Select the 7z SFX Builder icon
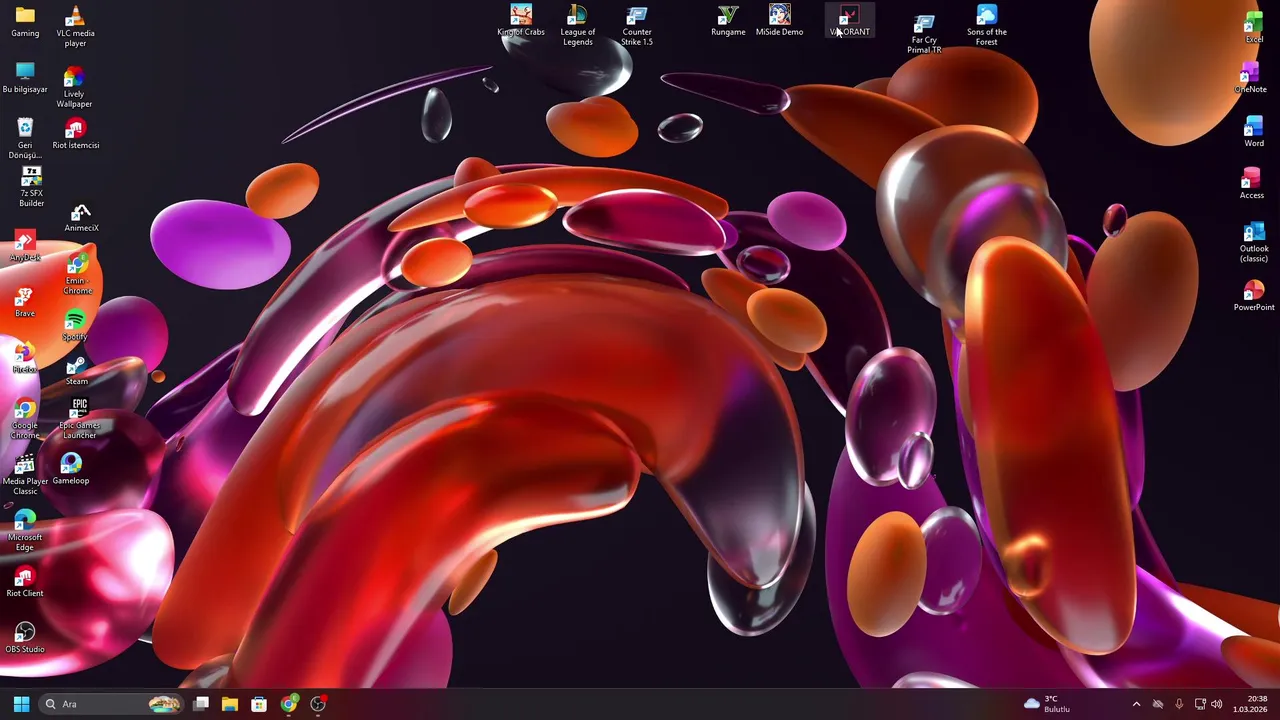This screenshot has height=720, width=1280. 31,187
